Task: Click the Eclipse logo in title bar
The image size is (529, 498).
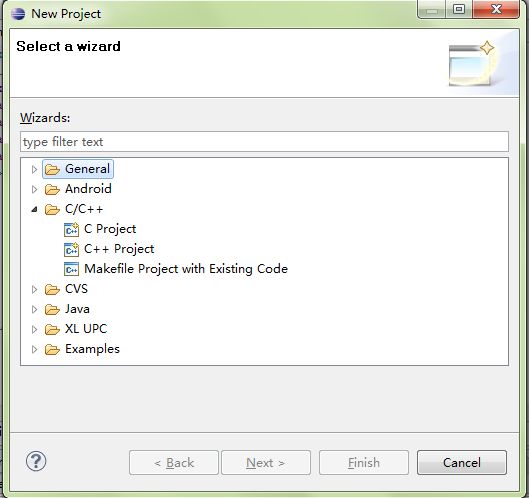Action: (x=18, y=14)
